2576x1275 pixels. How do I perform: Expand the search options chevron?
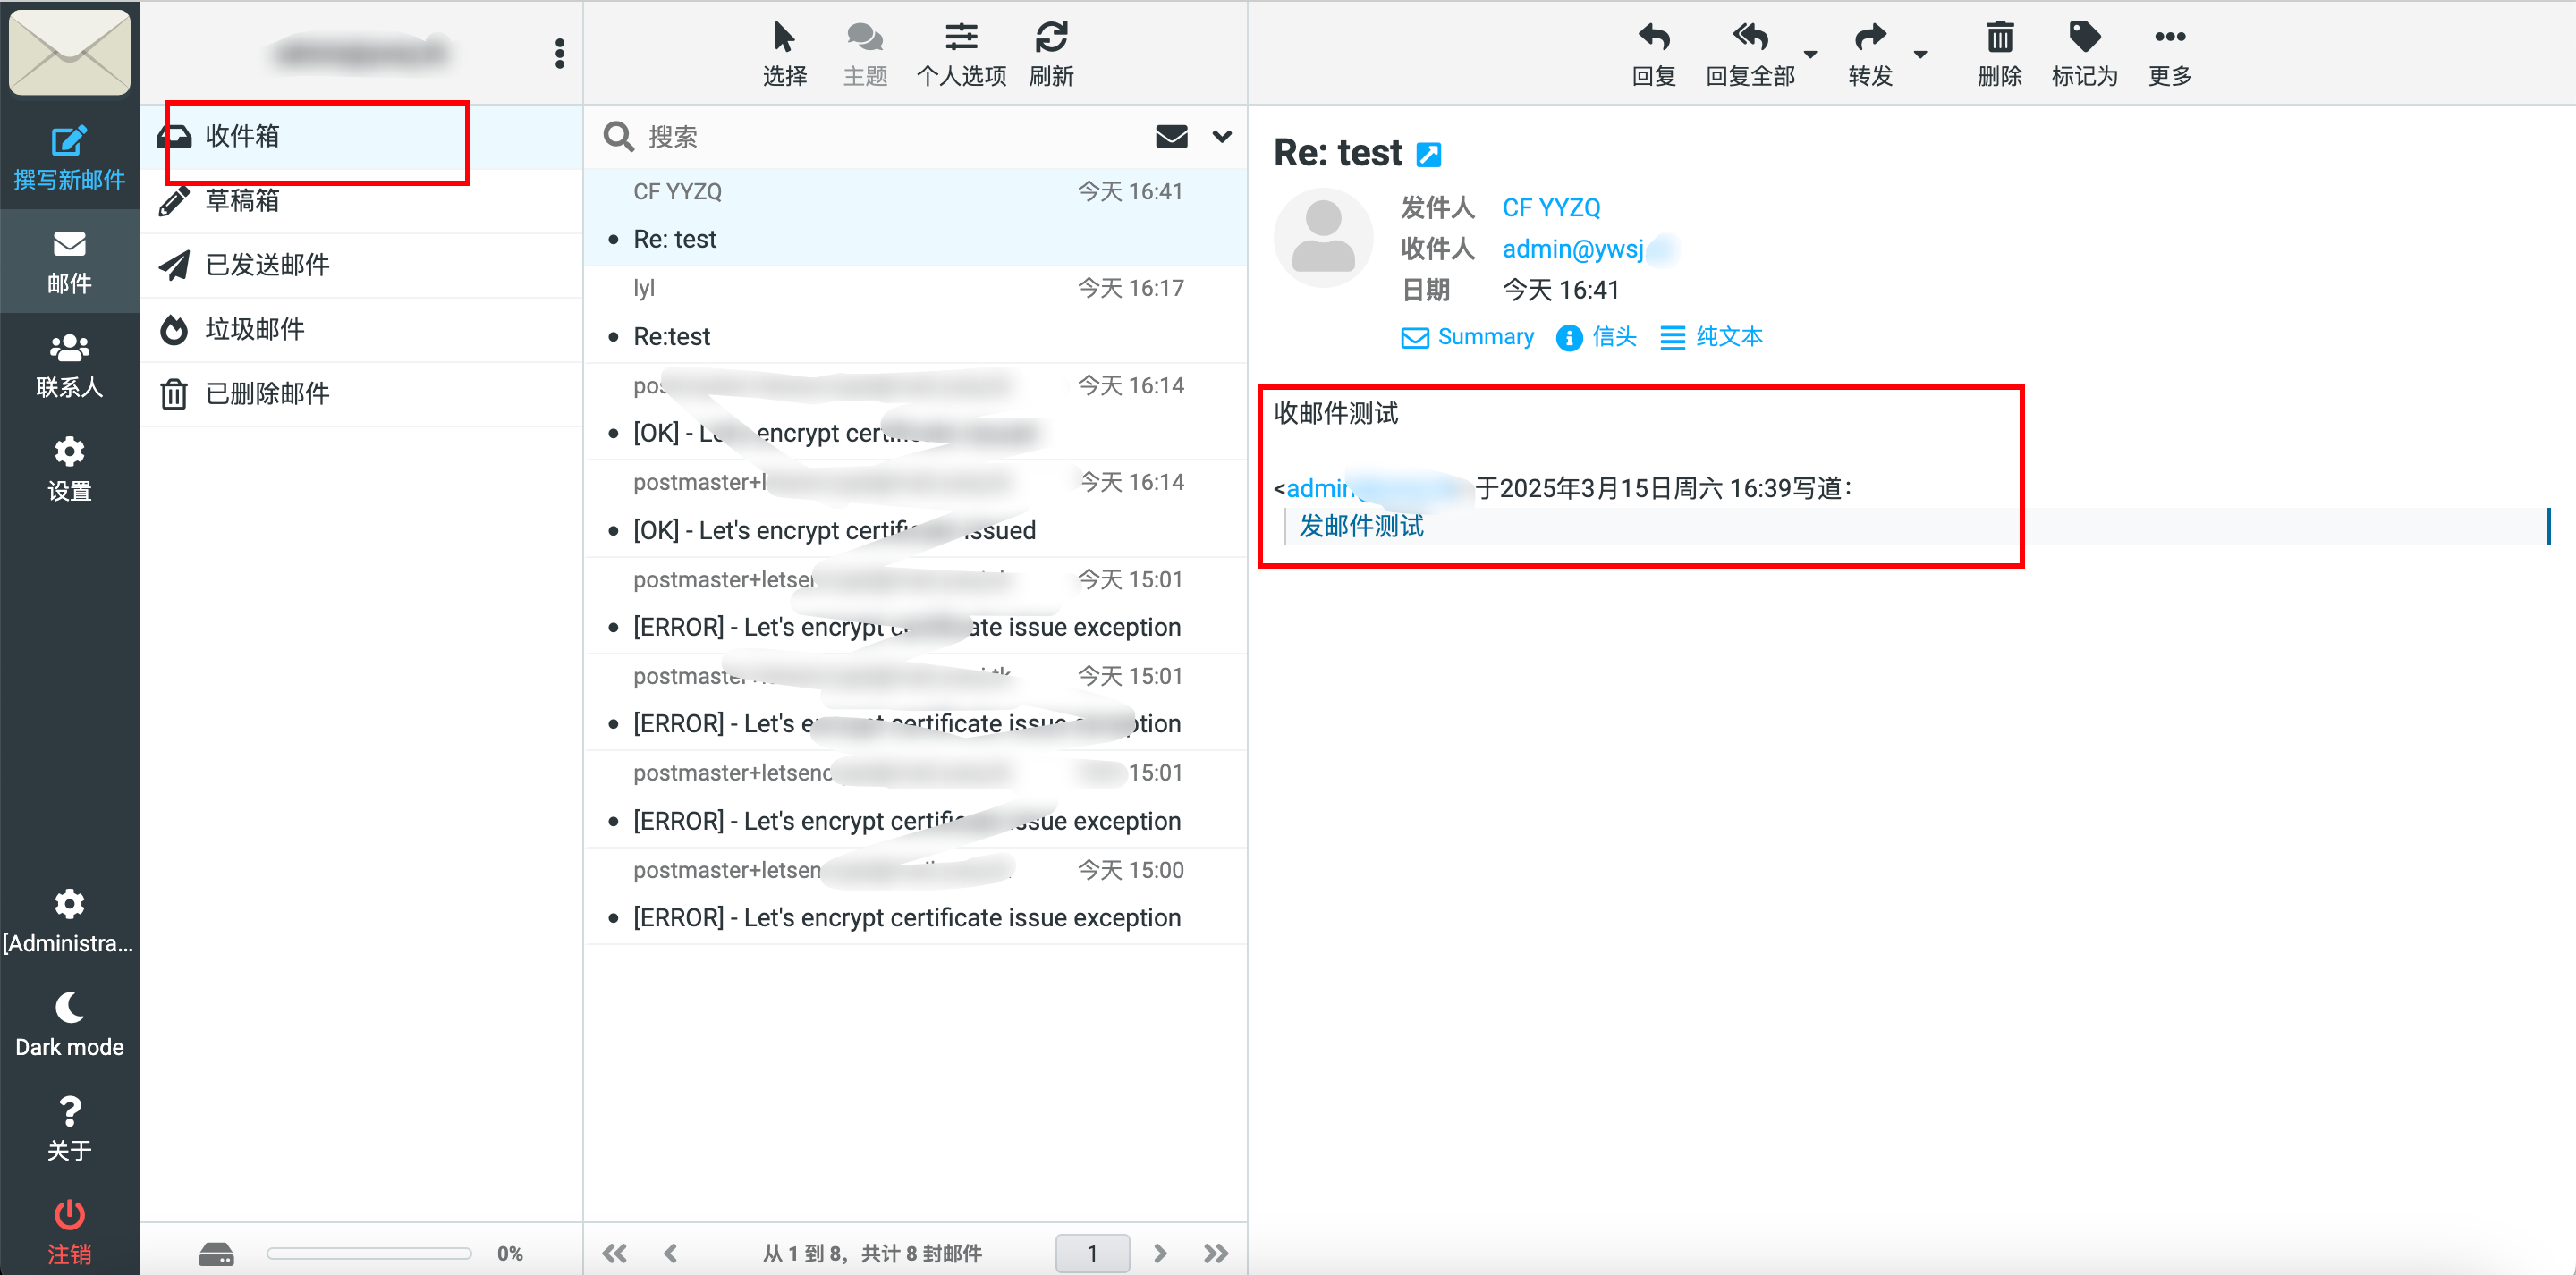[1222, 136]
